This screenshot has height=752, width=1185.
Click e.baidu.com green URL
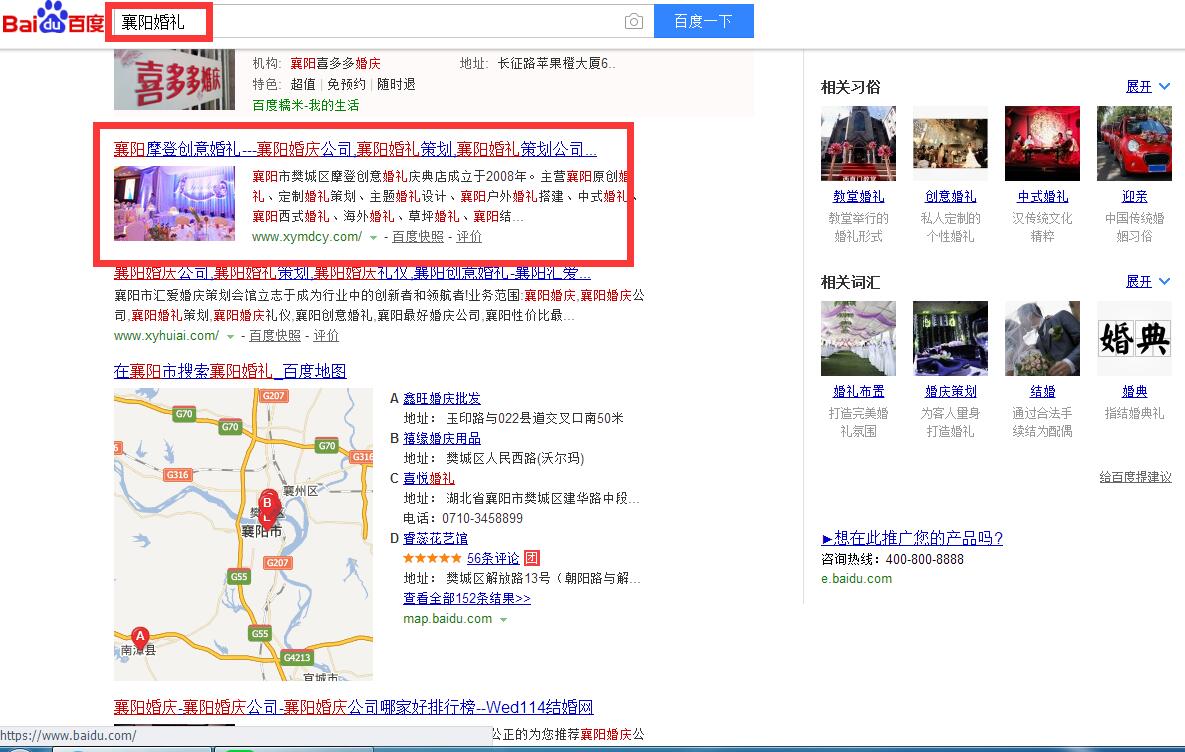click(856, 579)
